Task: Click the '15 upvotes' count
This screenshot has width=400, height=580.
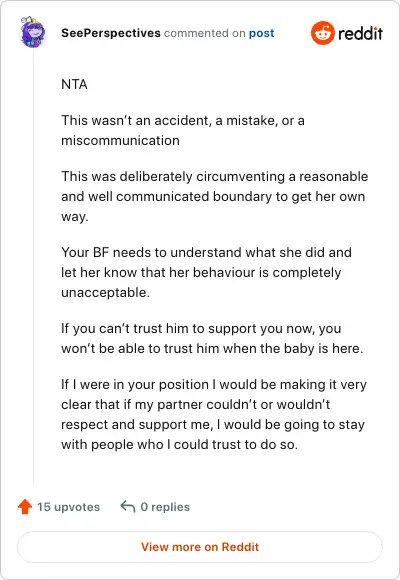Action: pos(68,507)
